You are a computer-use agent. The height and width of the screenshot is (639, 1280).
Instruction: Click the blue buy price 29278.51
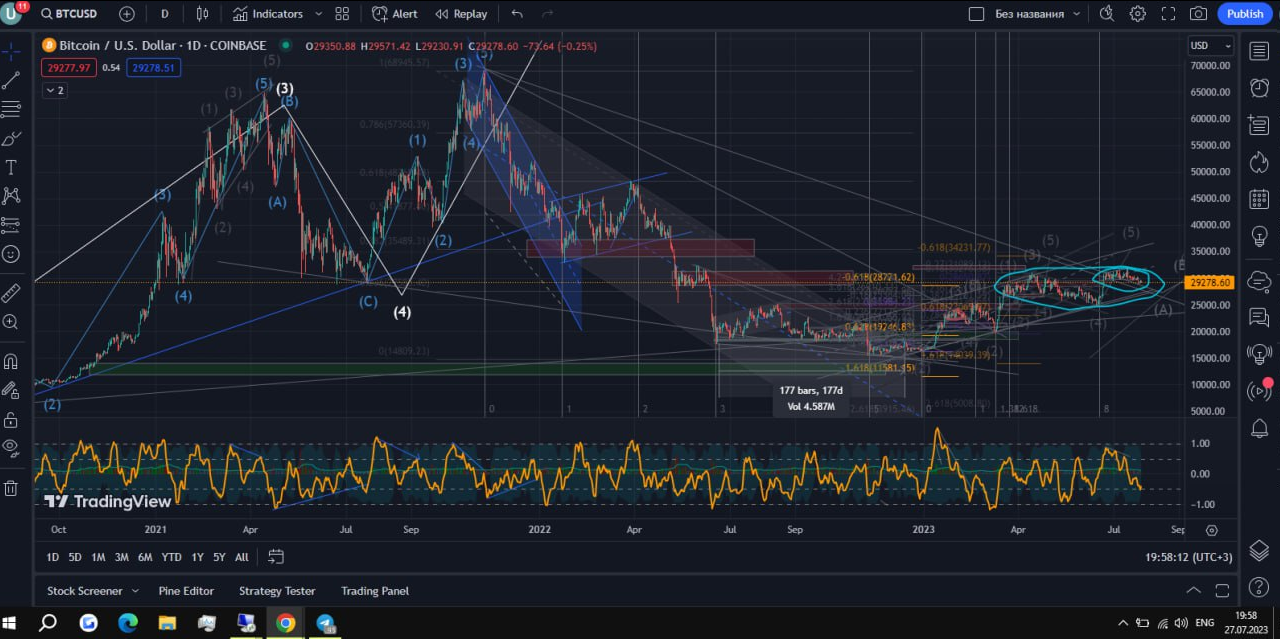tap(154, 68)
